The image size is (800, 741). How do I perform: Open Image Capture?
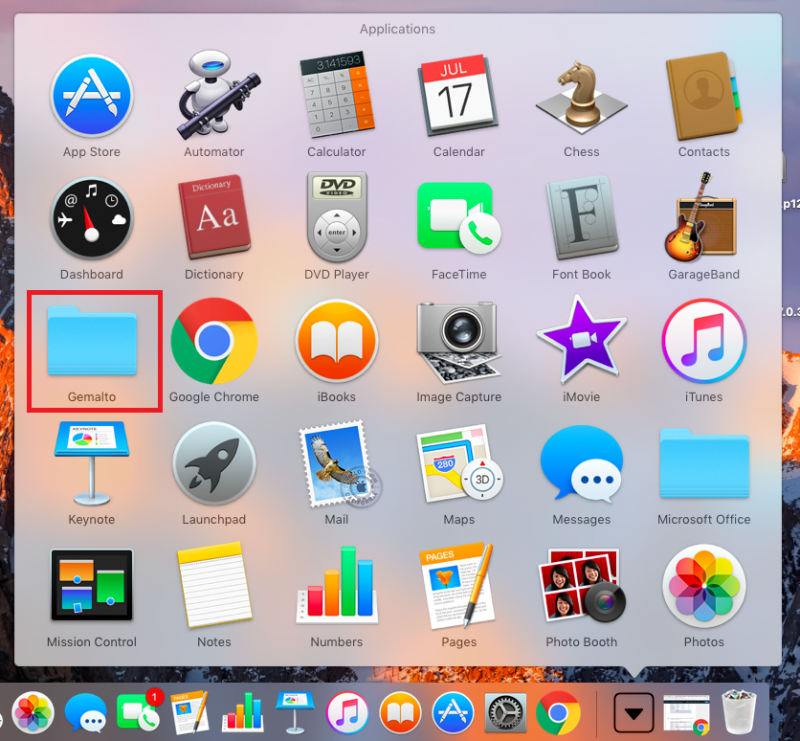(459, 341)
